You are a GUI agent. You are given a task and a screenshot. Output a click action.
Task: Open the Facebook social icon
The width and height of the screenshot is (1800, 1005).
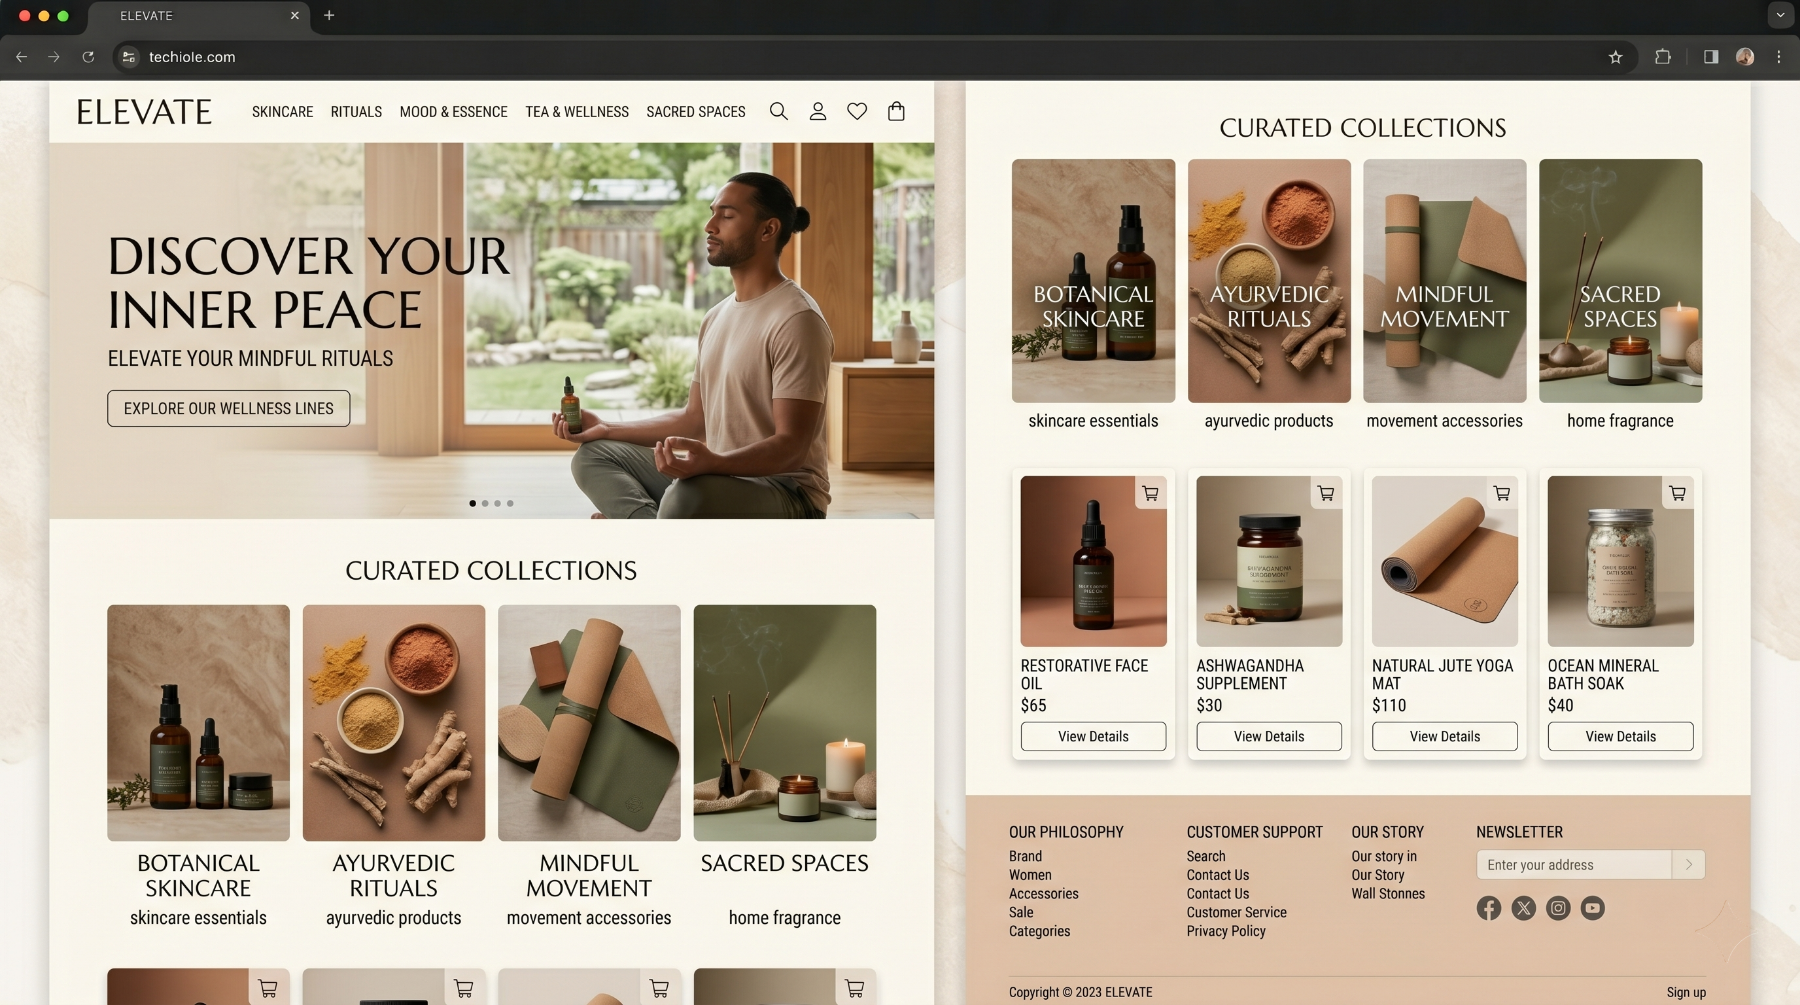point(1488,908)
